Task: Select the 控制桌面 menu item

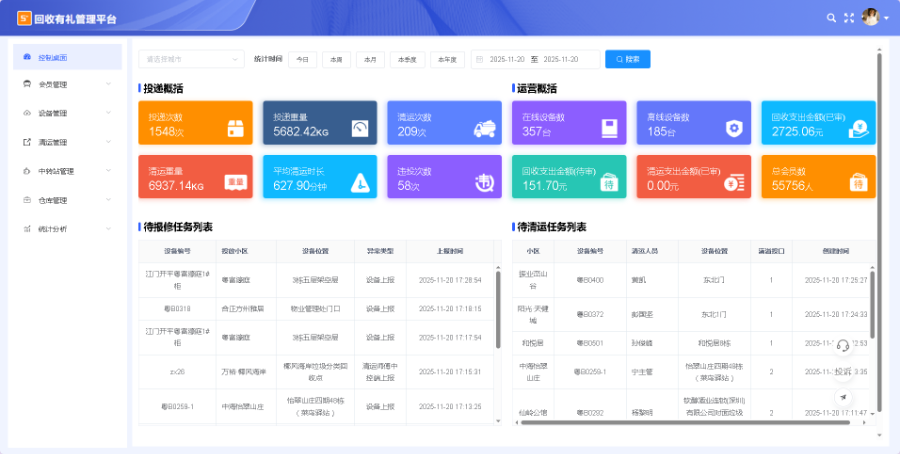Action: (67, 57)
